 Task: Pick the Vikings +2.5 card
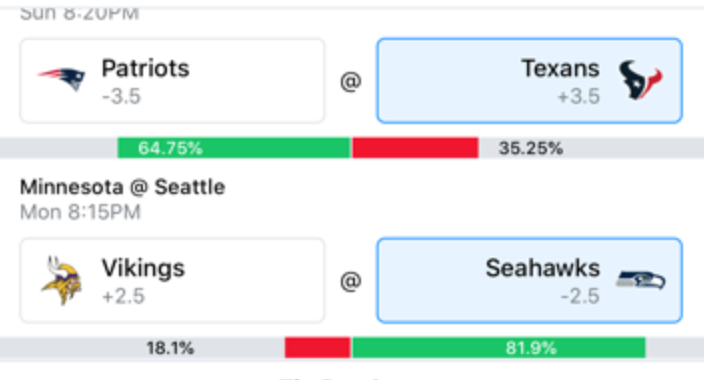pos(172,280)
